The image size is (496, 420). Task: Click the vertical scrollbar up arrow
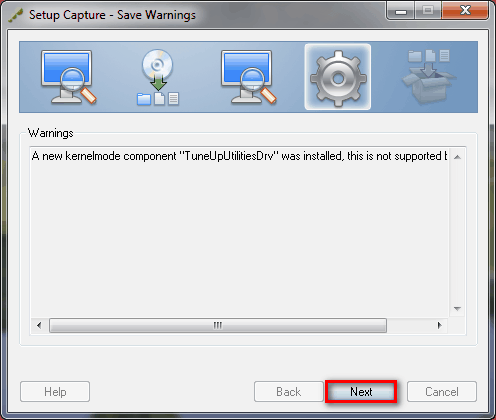pos(457,157)
